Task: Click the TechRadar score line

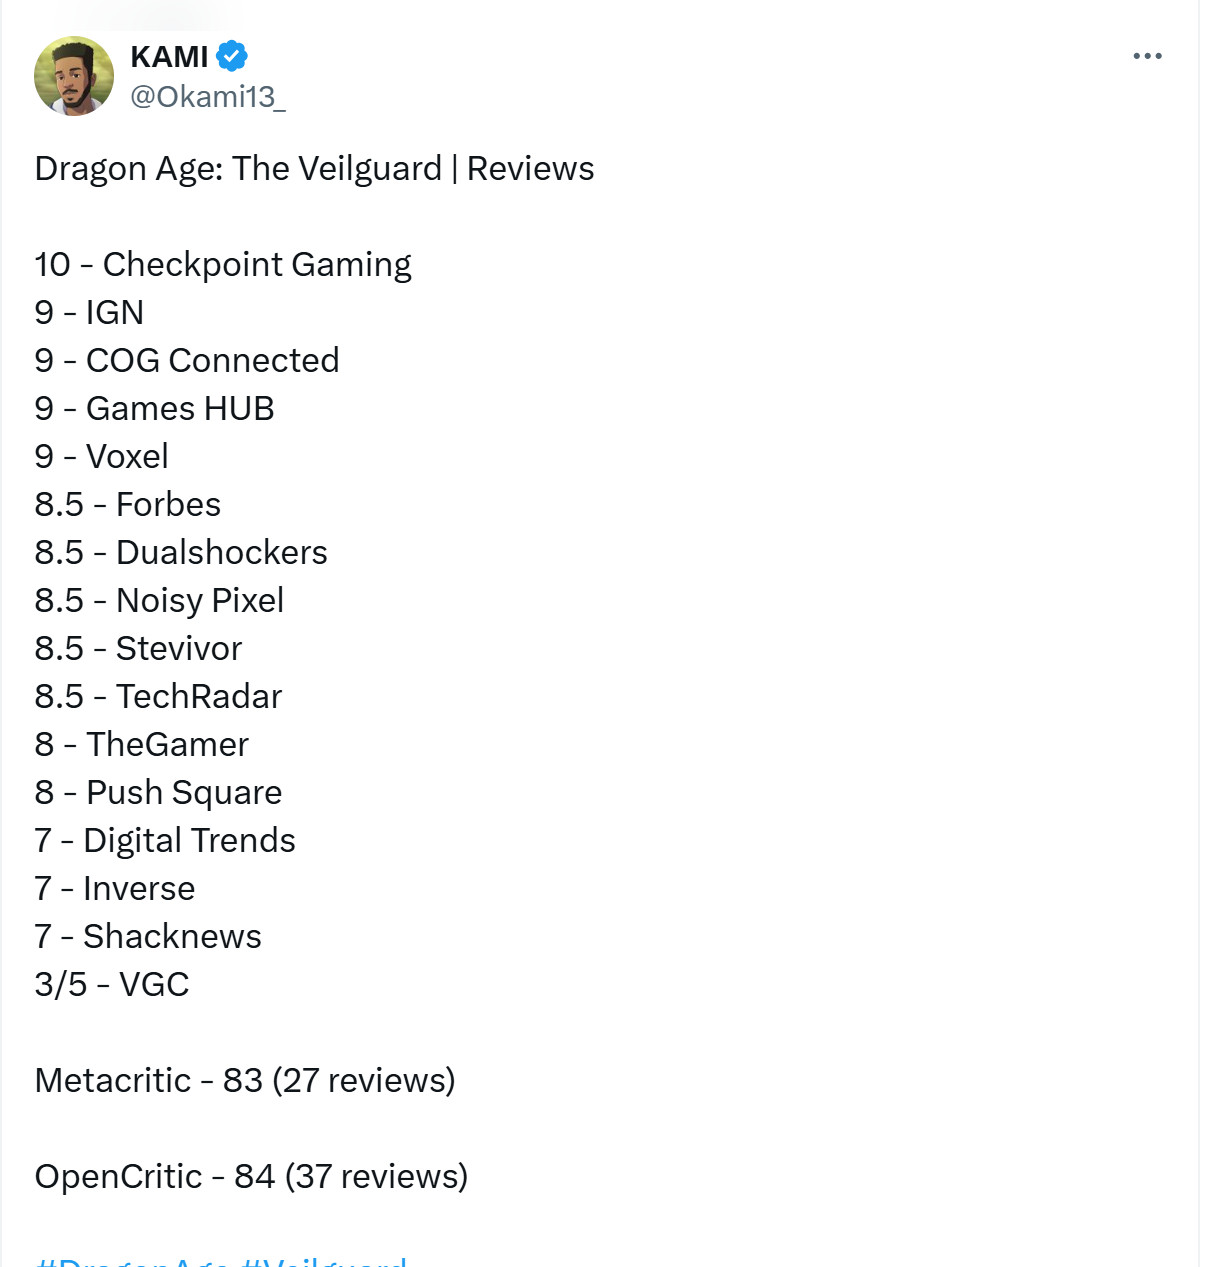Action: click(x=158, y=697)
